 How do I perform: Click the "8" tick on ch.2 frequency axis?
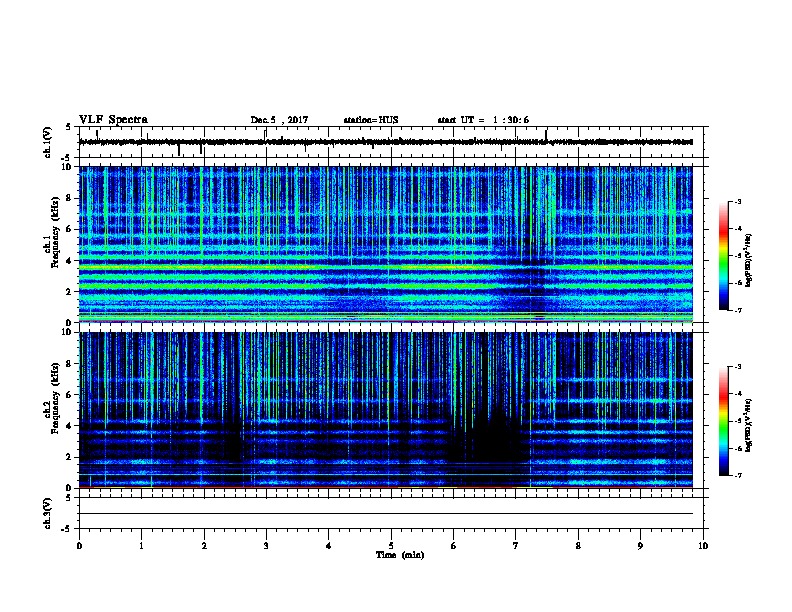pos(70,364)
